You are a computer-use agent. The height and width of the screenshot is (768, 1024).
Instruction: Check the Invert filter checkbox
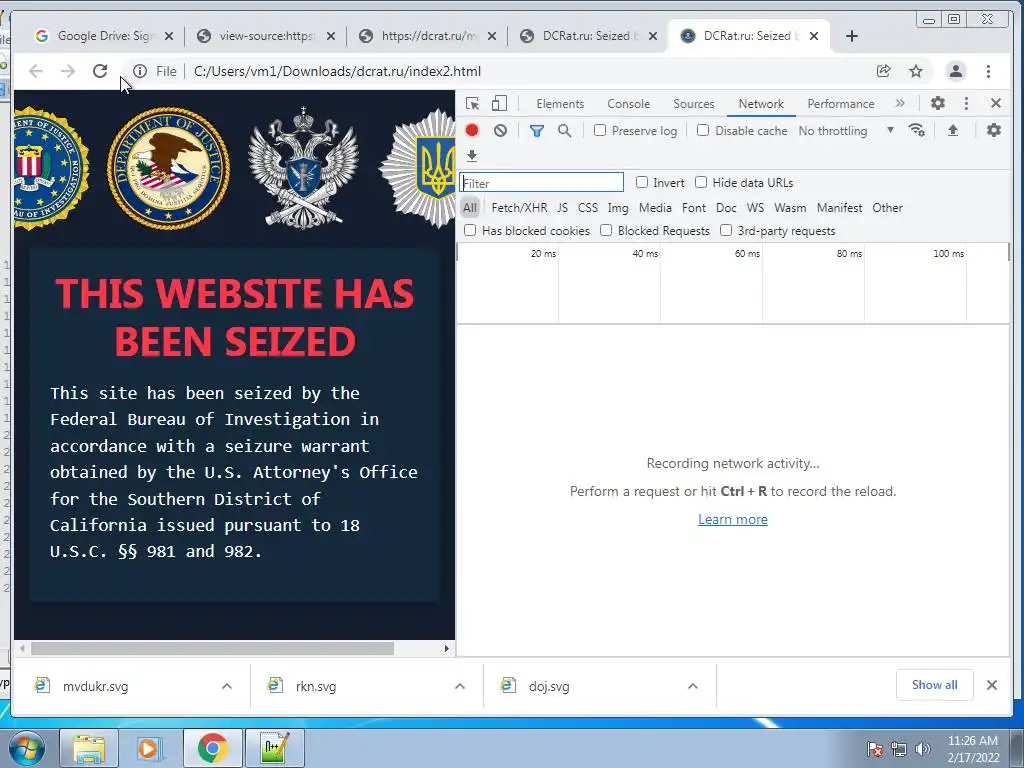coord(642,182)
